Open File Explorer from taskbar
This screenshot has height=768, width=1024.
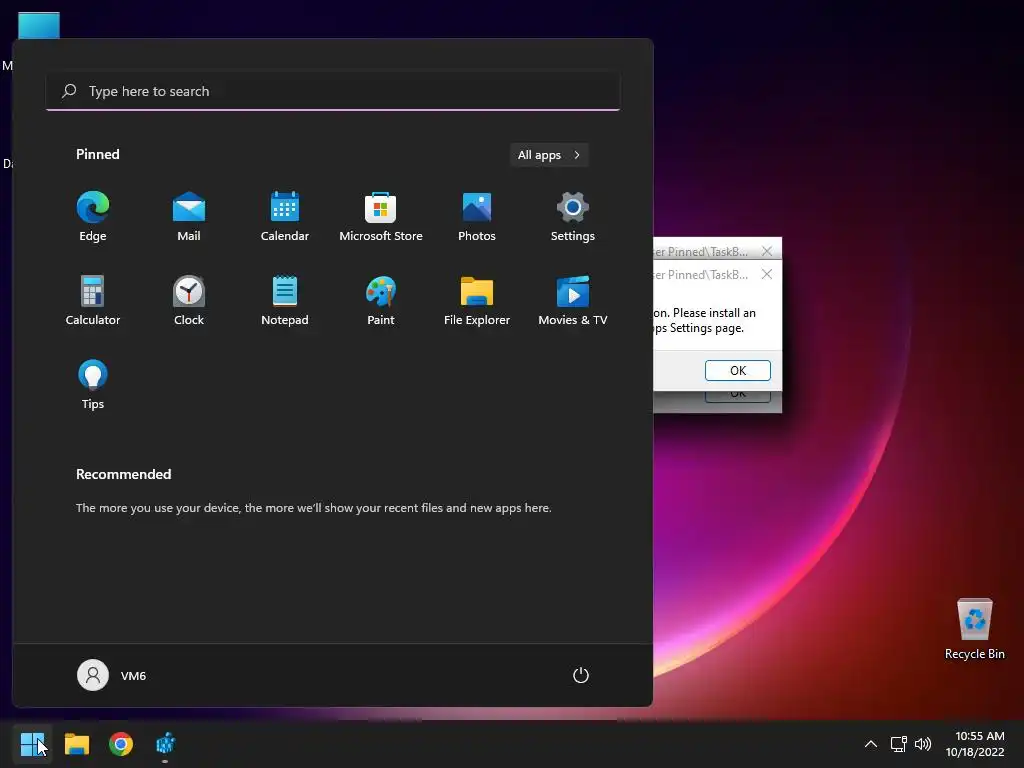click(x=76, y=744)
